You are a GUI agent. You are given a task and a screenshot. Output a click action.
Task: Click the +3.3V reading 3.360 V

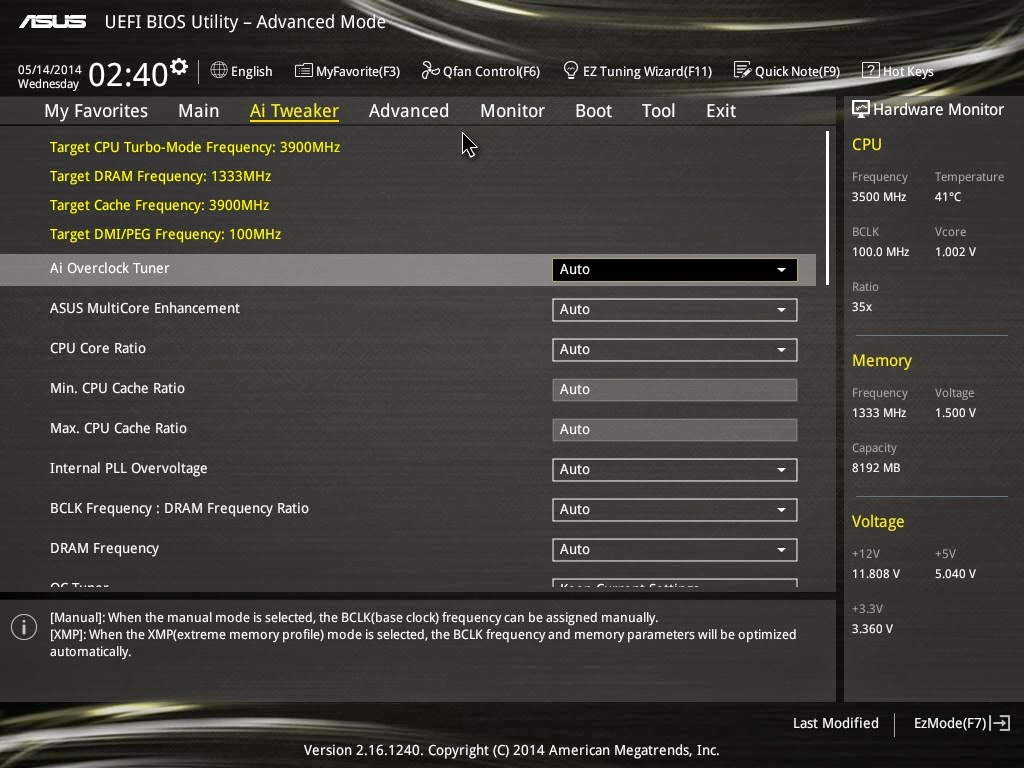point(872,629)
